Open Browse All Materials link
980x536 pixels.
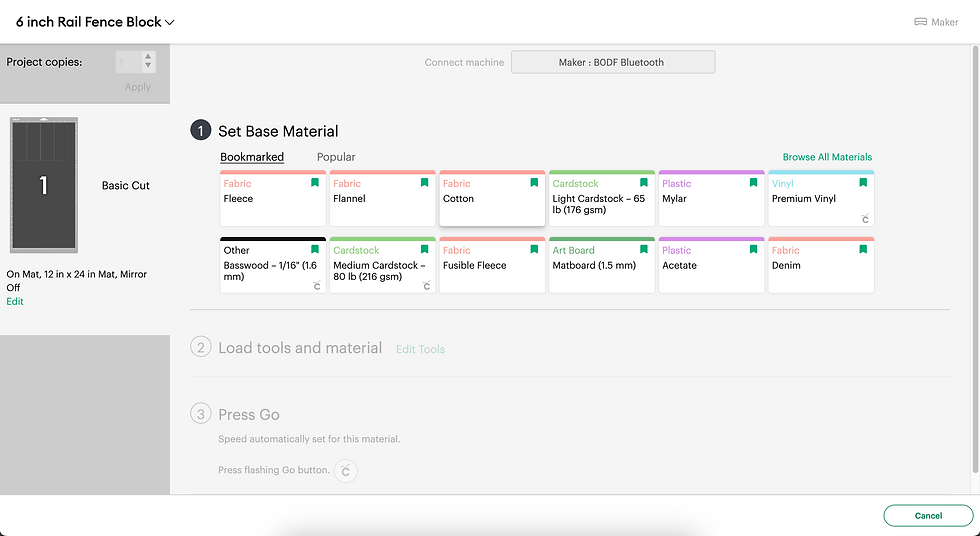pos(827,157)
